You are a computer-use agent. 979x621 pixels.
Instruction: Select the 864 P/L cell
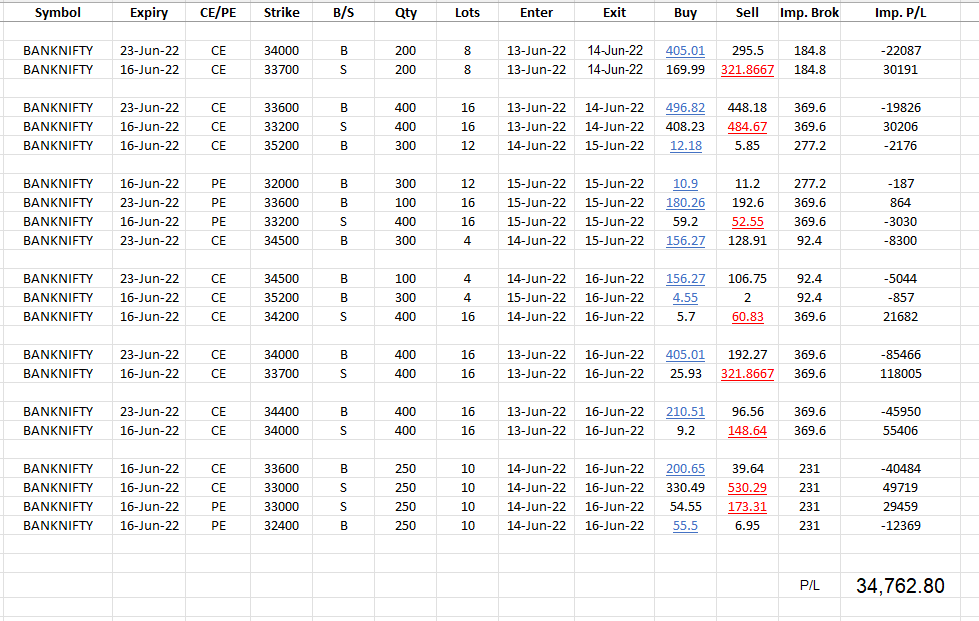point(900,202)
